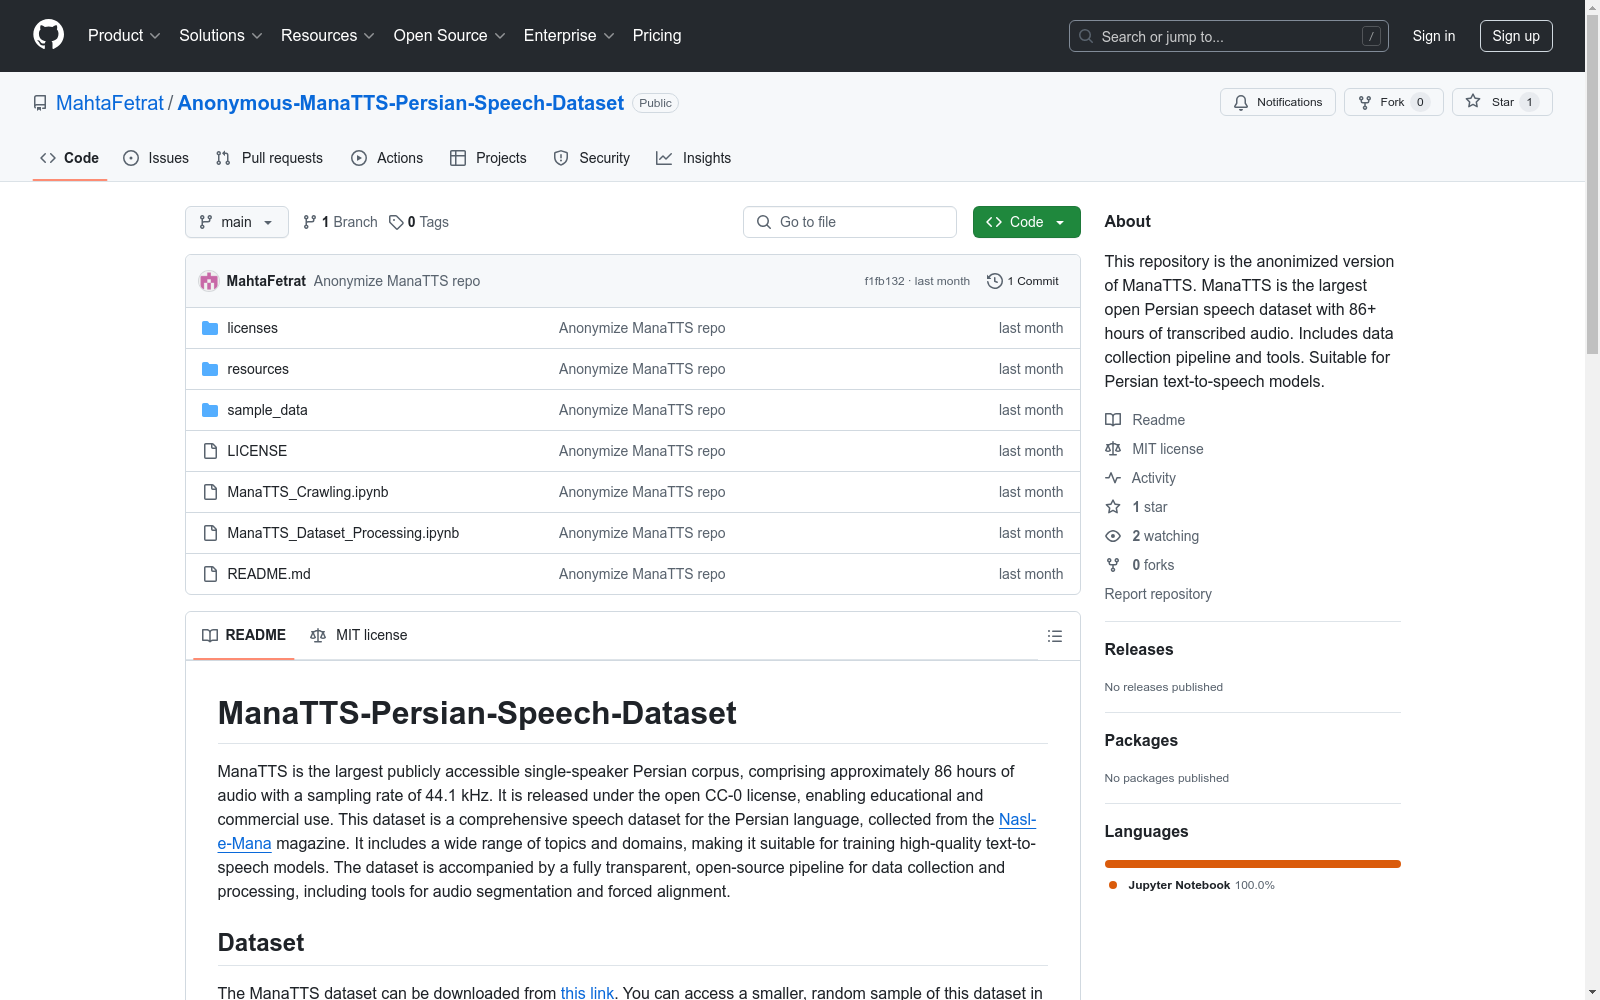Click the README.md file icon

click(x=210, y=574)
